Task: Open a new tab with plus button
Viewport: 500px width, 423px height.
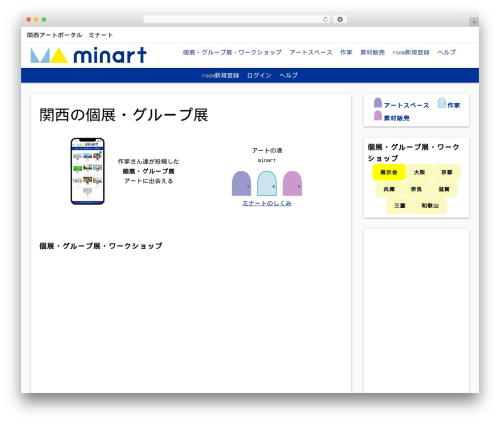Action: (474, 22)
